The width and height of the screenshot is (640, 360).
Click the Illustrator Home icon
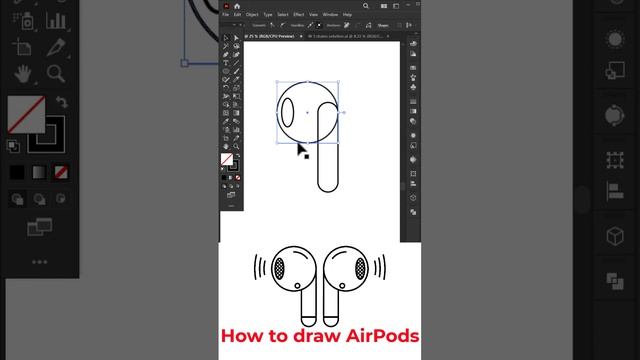(x=237, y=6)
